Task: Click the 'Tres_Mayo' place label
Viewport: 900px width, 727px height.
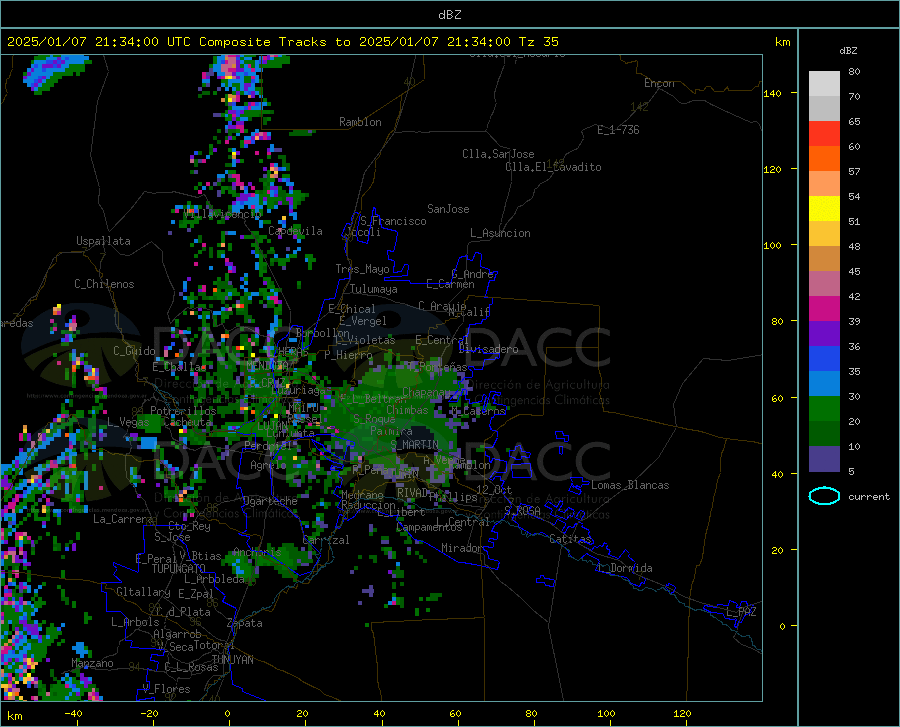Action: click(362, 269)
